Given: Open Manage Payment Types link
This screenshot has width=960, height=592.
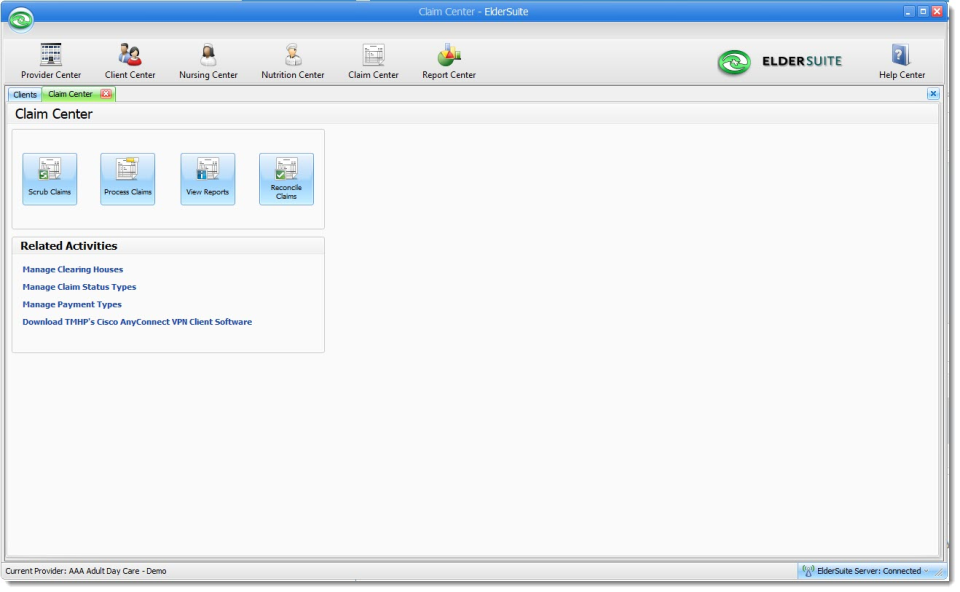Looking at the screenshot, I should tap(72, 304).
